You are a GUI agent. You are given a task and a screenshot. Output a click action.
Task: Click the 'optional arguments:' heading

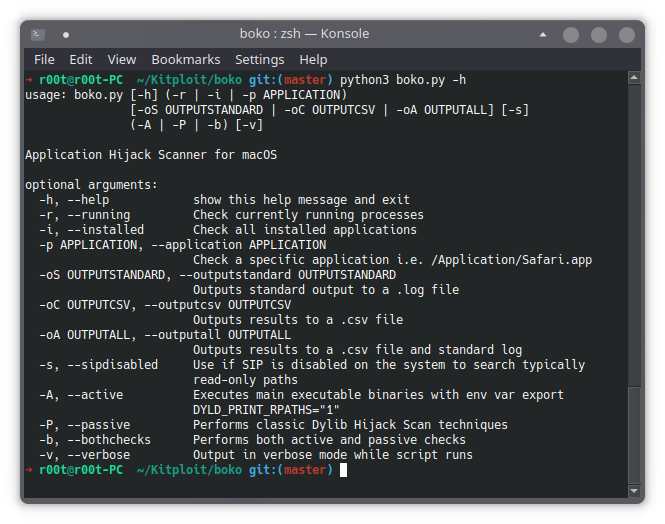[x=91, y=185]
